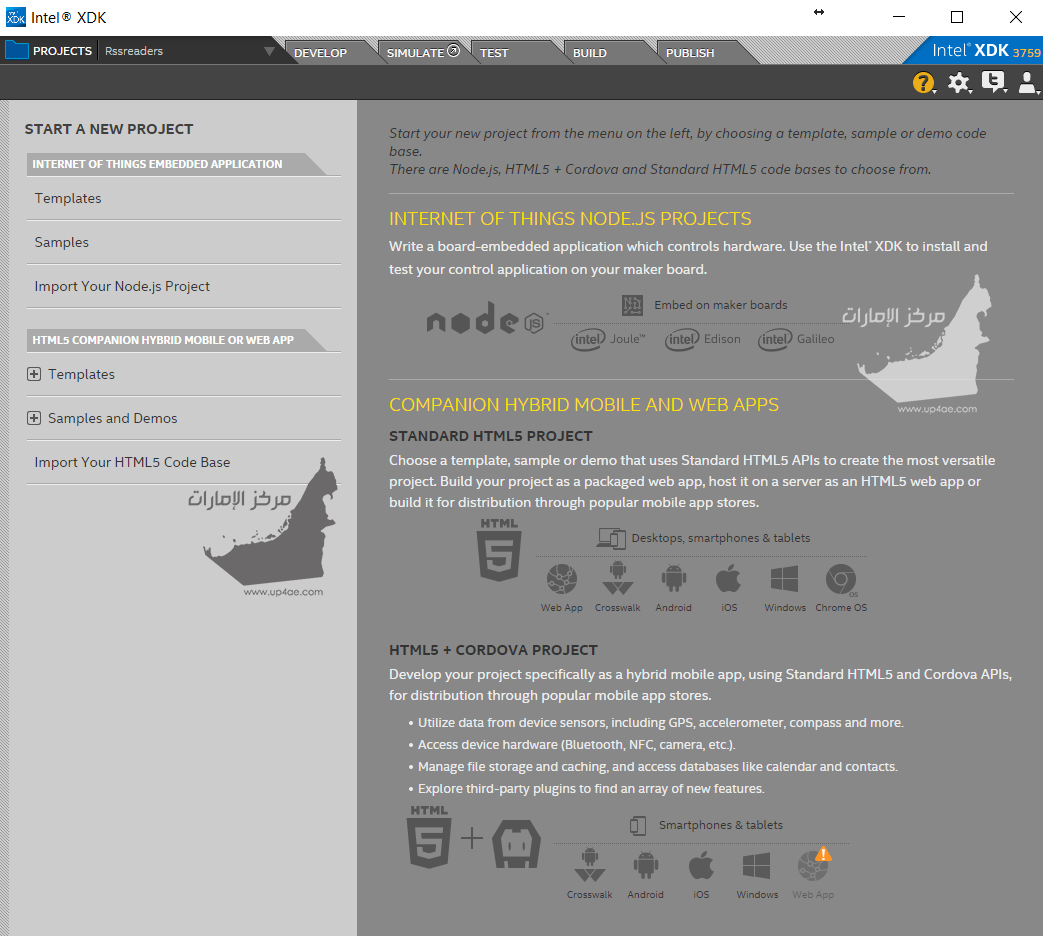Open the Twitter feedback icon menu
The width and height of the screenshot is (1043, 936).
pos(993,82)
